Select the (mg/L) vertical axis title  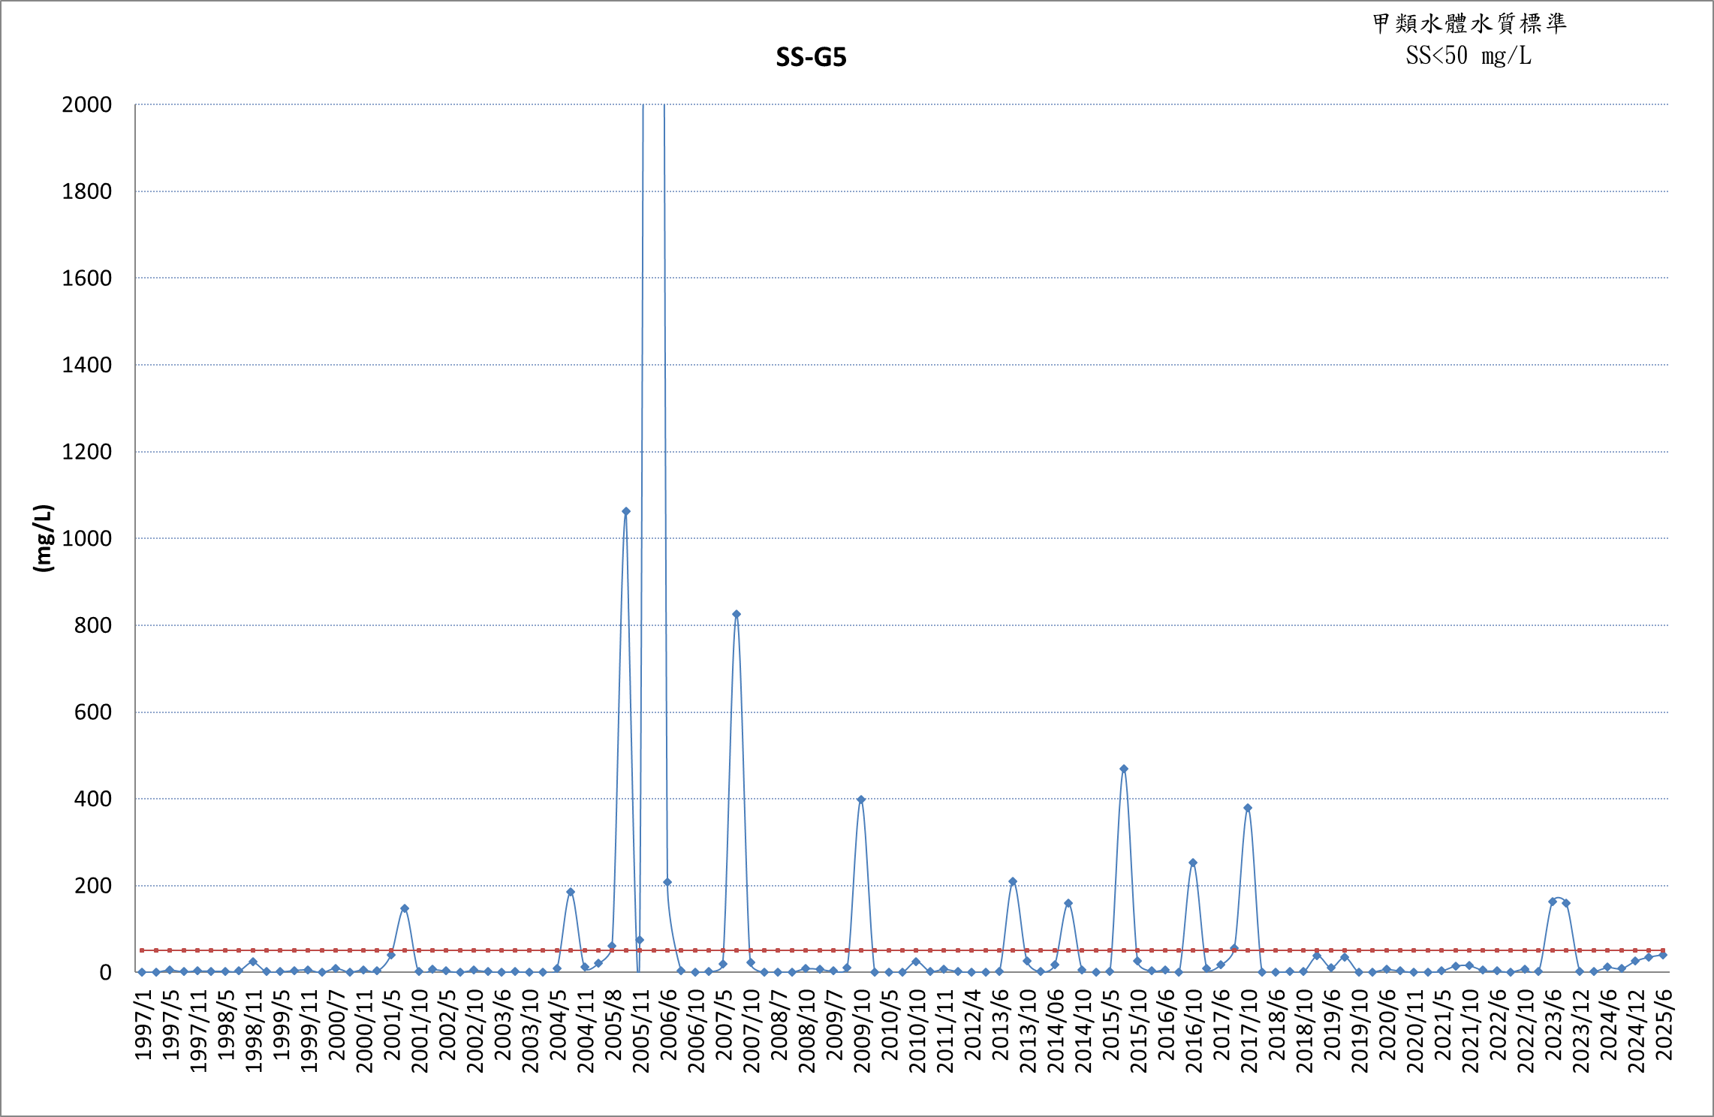coord(42,538)
